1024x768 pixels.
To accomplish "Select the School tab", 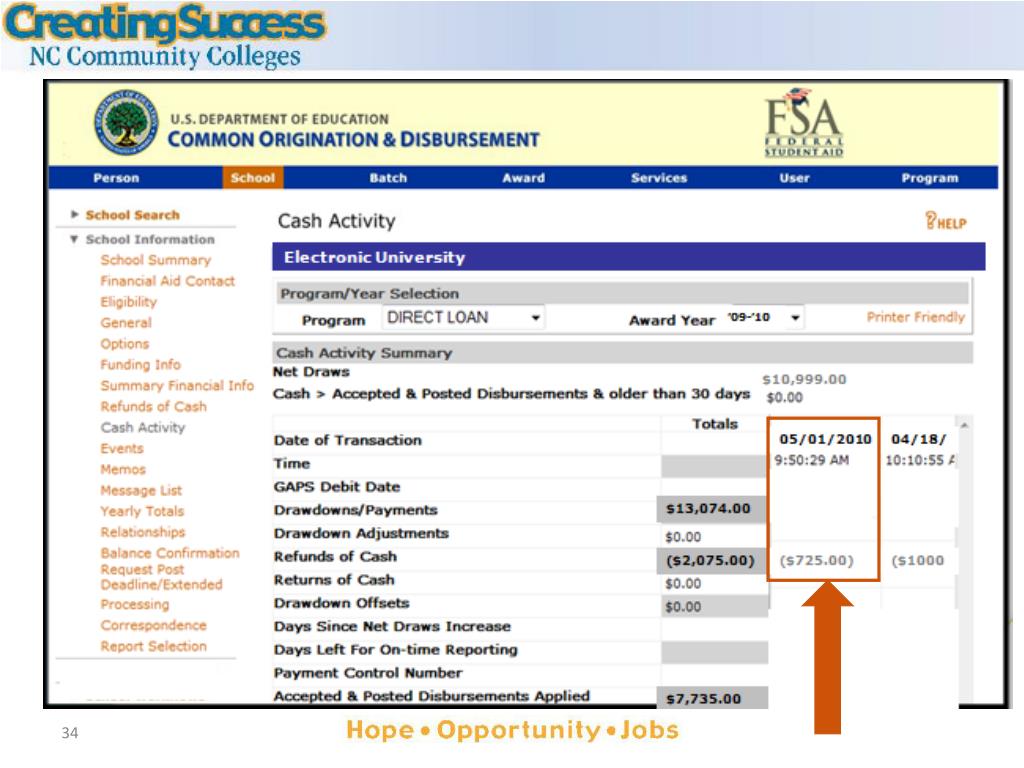I will pos(253,178).
